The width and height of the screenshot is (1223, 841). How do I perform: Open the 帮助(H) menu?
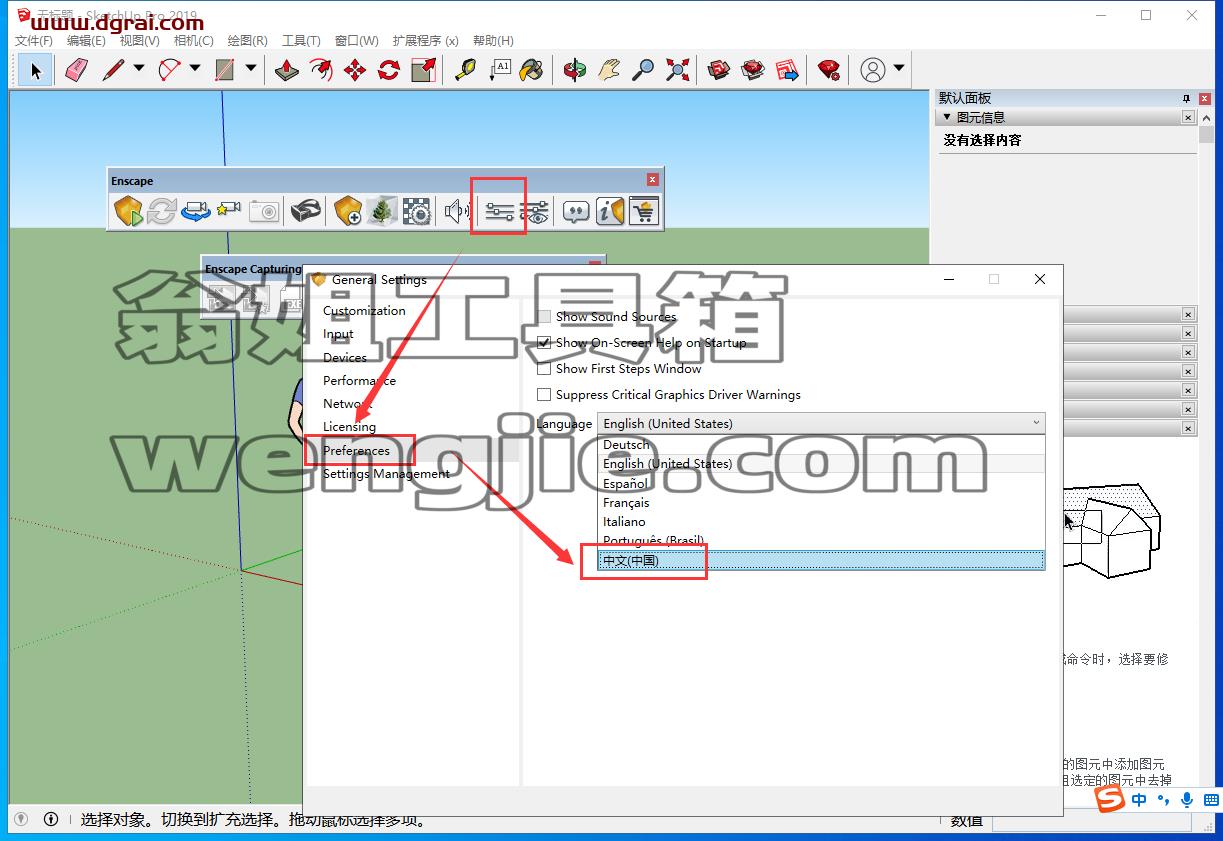493,41
